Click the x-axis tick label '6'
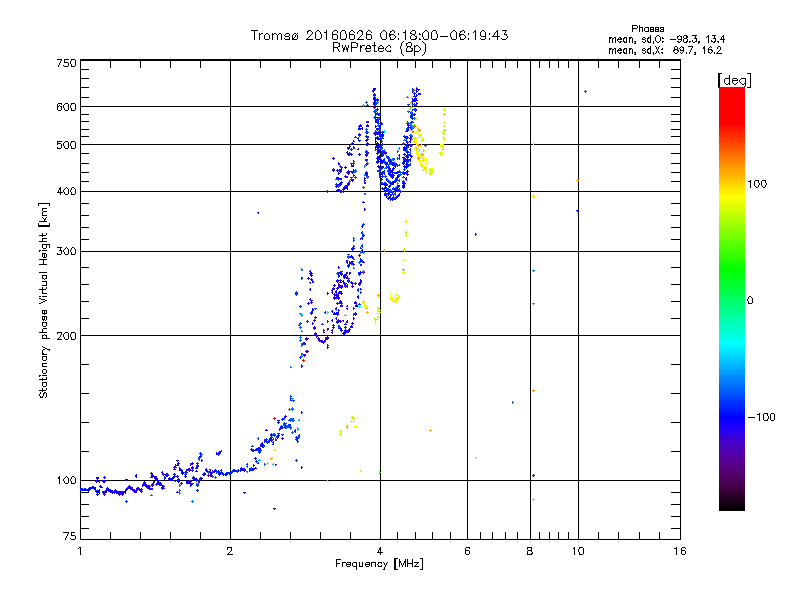Viewport: 800px width, 600px height. (467, 551)
